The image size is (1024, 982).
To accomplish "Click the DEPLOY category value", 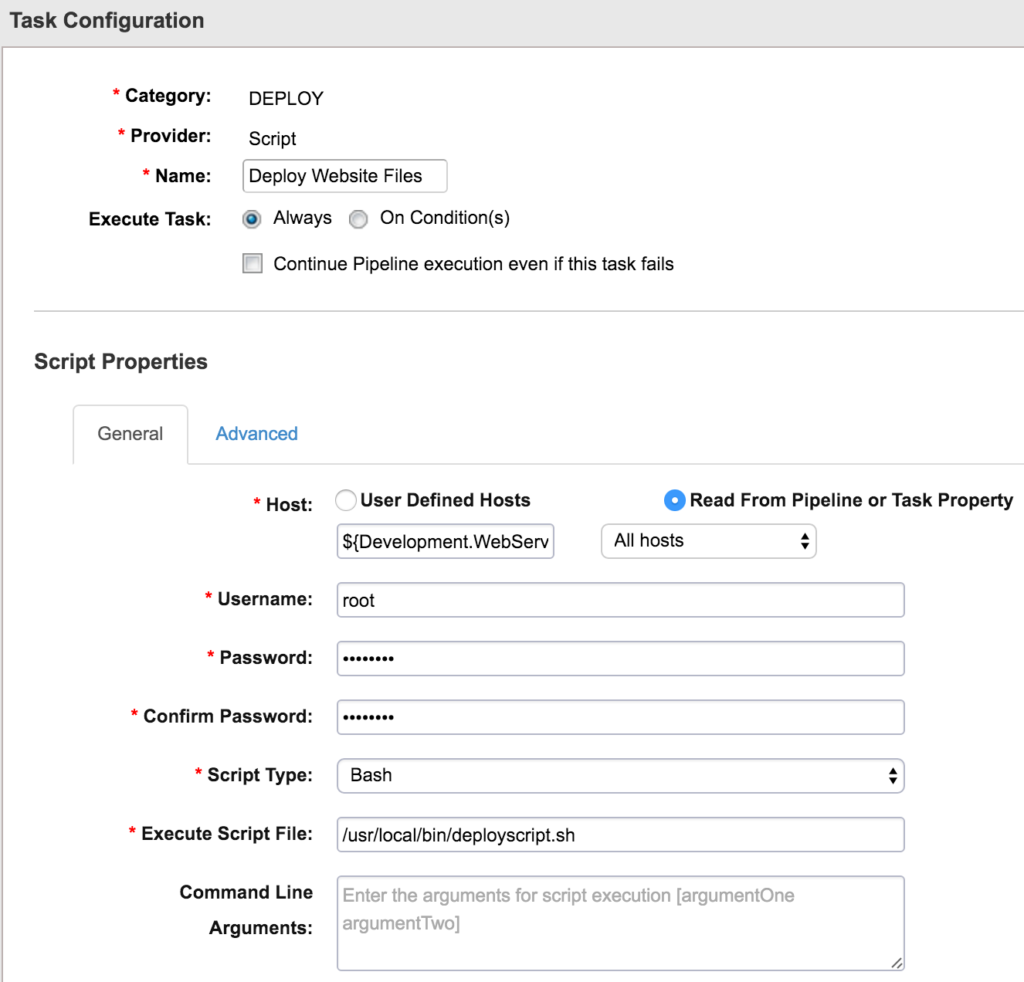I will (286, 98).
